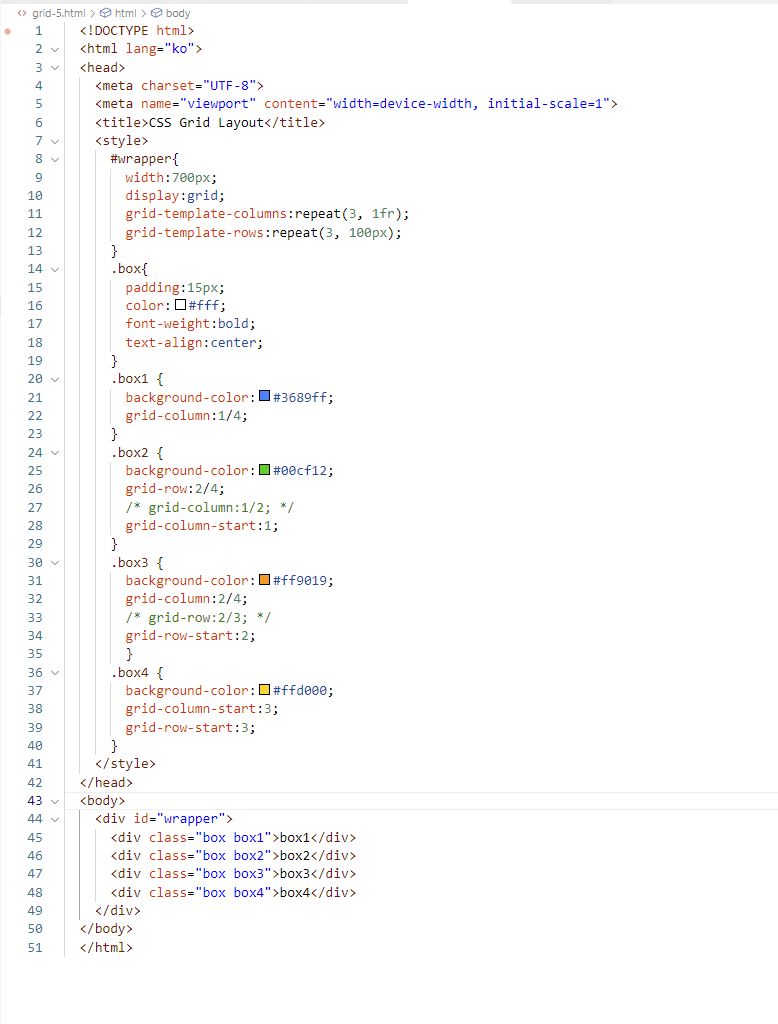Fold the #wrapper rule on line 8
Image resolution: width=778 pixels, height=1024 pixels.
pos(55,159)
